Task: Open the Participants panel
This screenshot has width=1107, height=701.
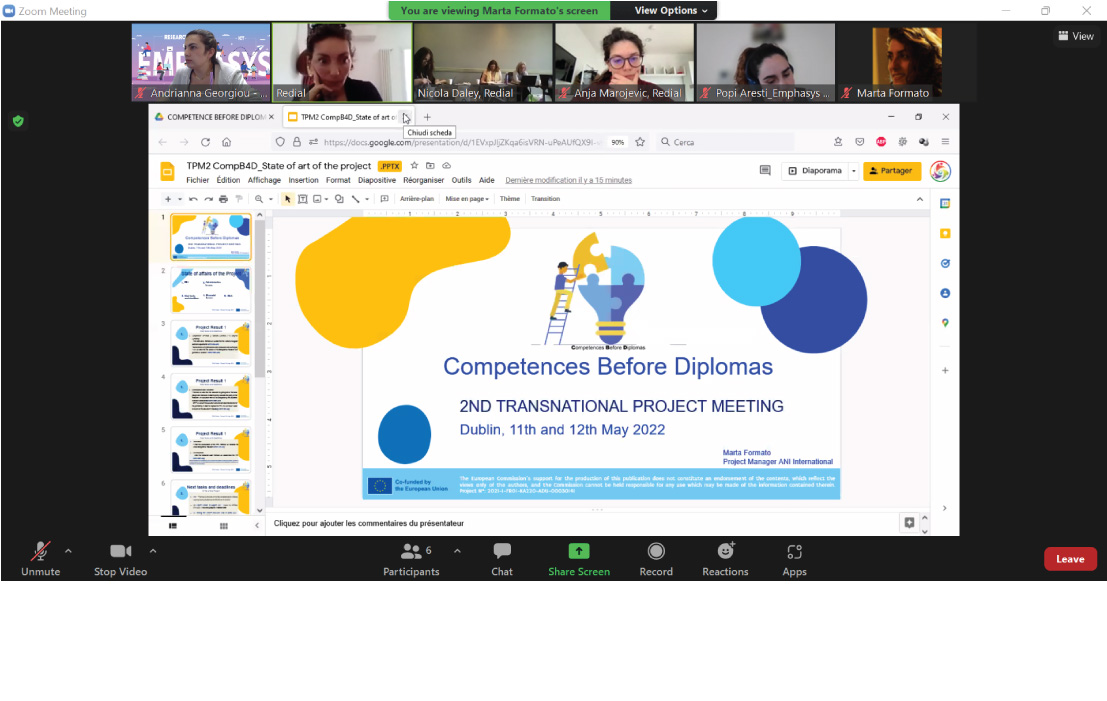Action: coord(411,559)
